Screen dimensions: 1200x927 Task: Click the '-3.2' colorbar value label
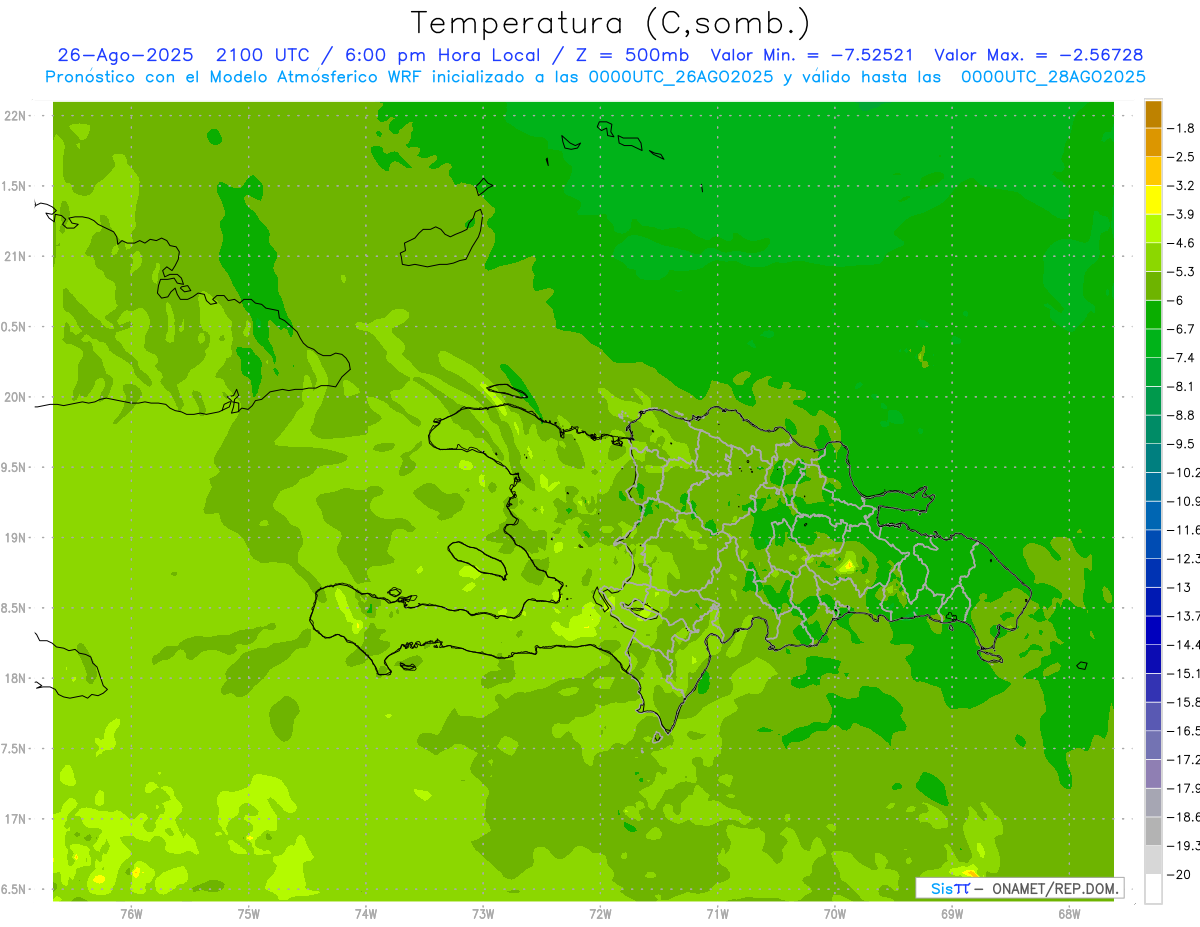[1182, 186]
